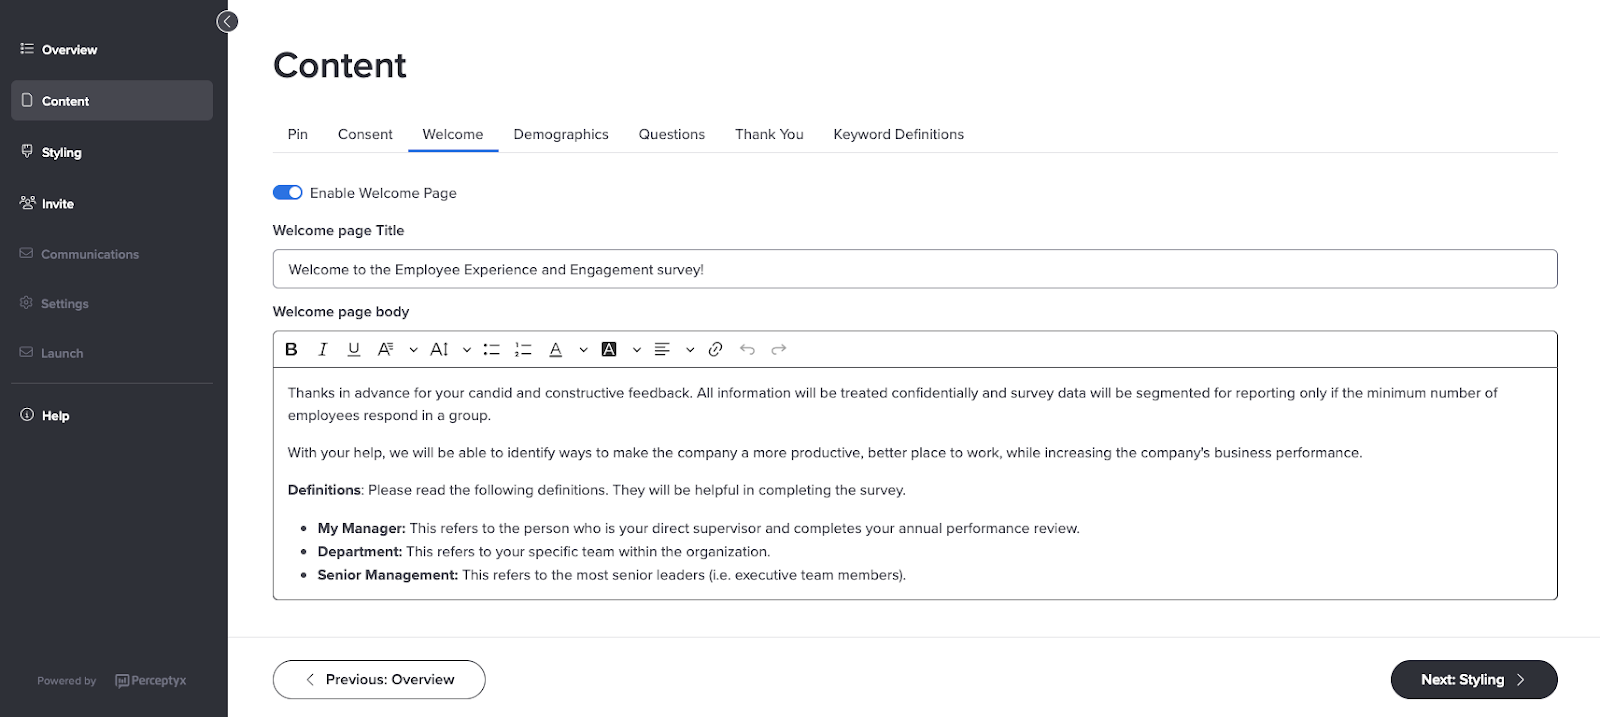Go to Next: Styling

(1474, 679)
